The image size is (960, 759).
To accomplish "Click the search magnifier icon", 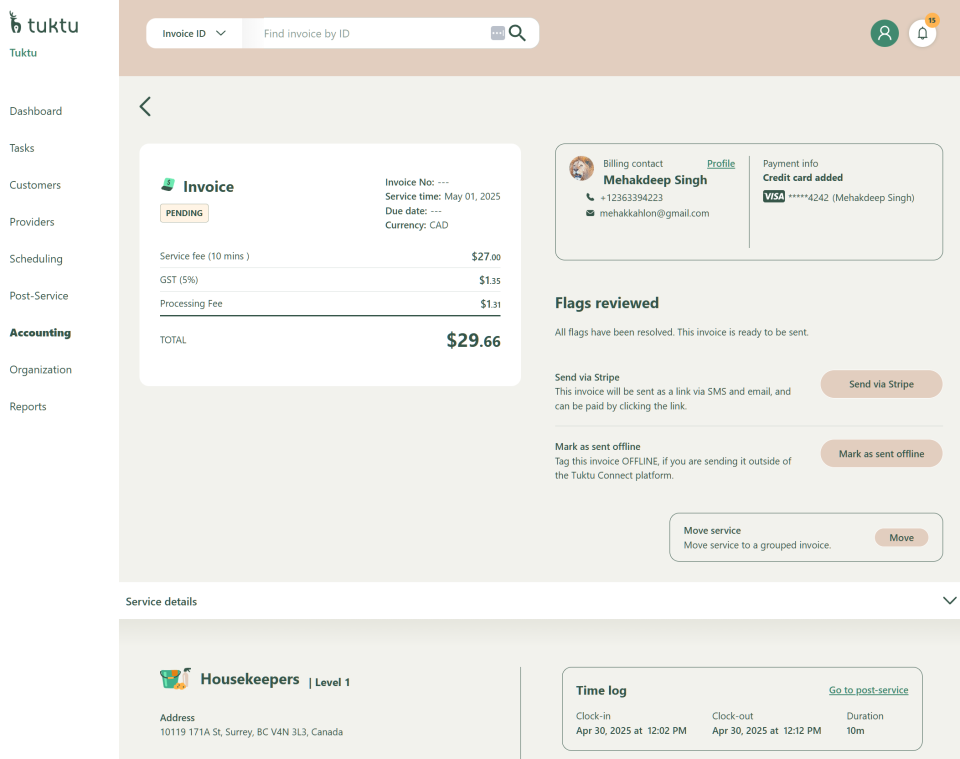I will point(517,33).
